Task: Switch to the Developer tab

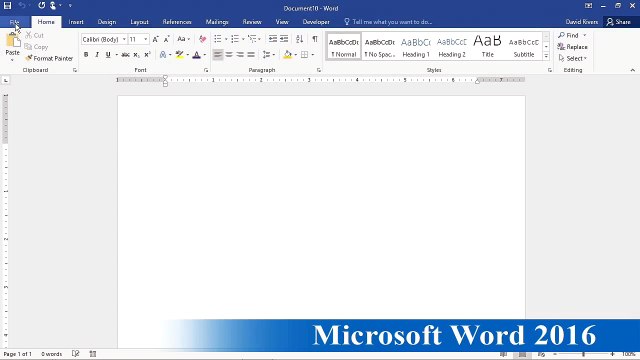Action: (x=316, y=22)
